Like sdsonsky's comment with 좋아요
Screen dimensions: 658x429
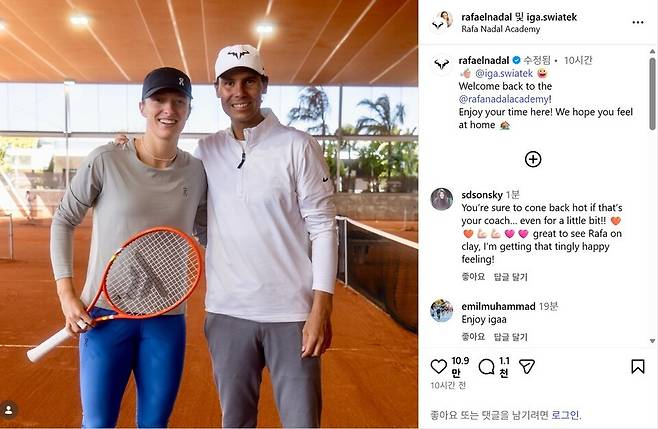473,277
